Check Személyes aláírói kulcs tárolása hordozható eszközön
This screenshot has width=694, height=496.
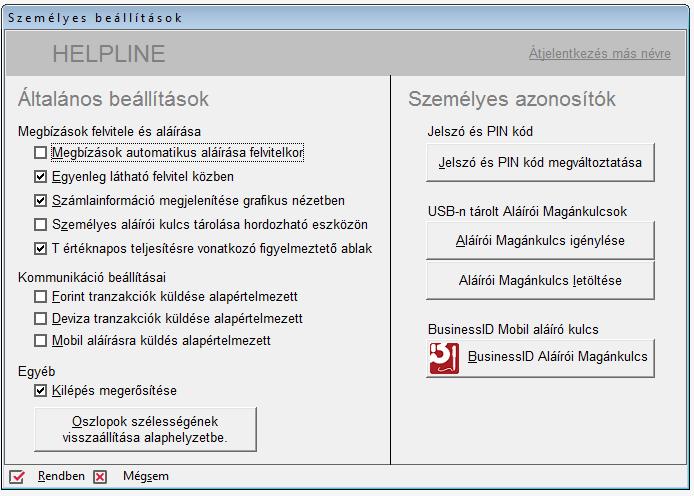click(40, 224)
